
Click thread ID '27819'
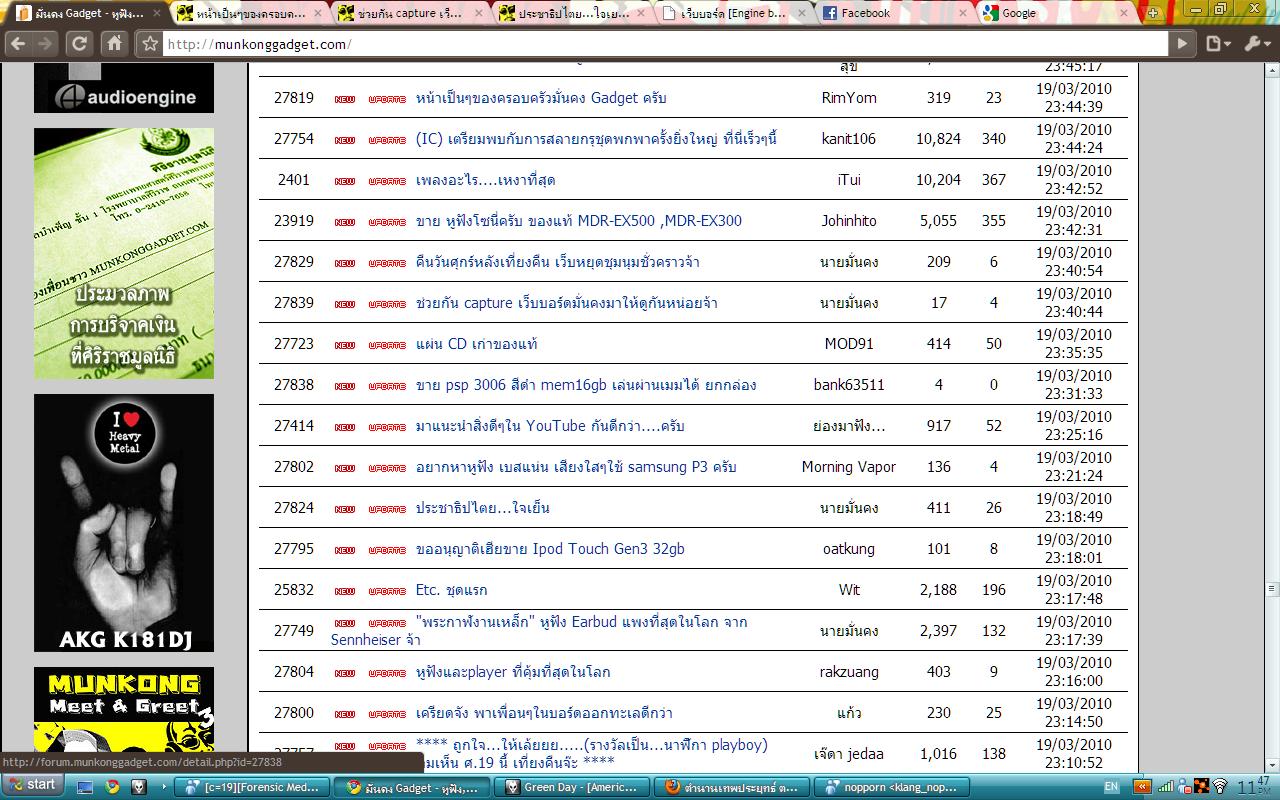pos(294,98)
